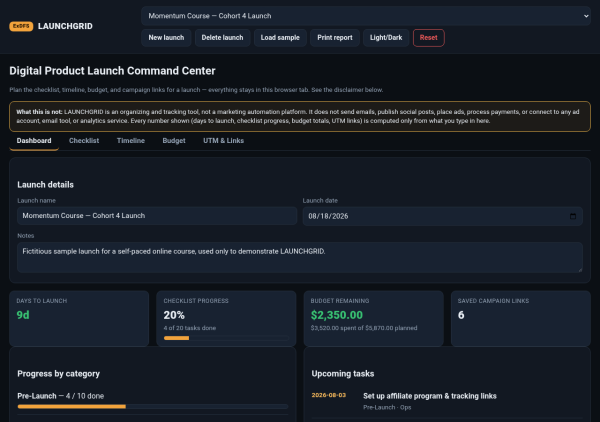Click the red Reset button
This screenshot has height=422, width=600.
(x=429, y=38)
